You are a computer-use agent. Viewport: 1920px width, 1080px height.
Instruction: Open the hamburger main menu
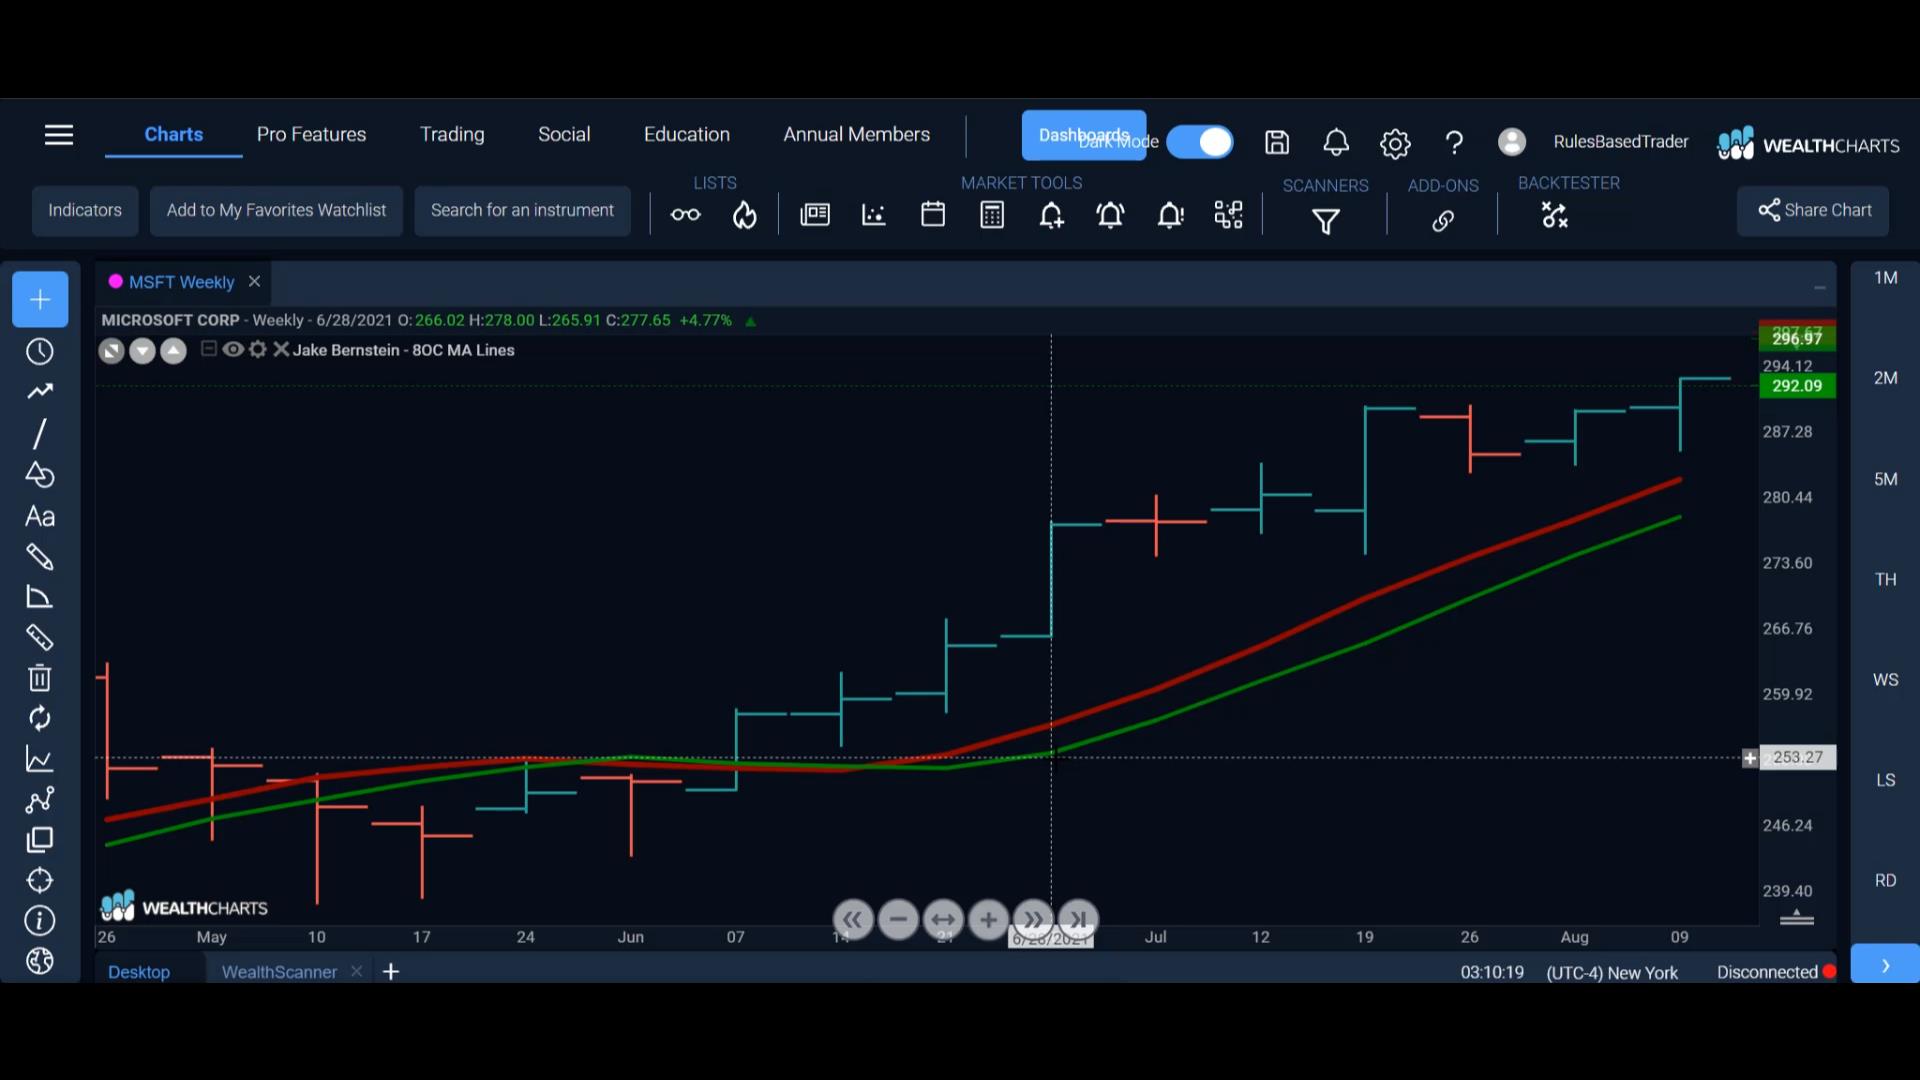pos(59,135)
